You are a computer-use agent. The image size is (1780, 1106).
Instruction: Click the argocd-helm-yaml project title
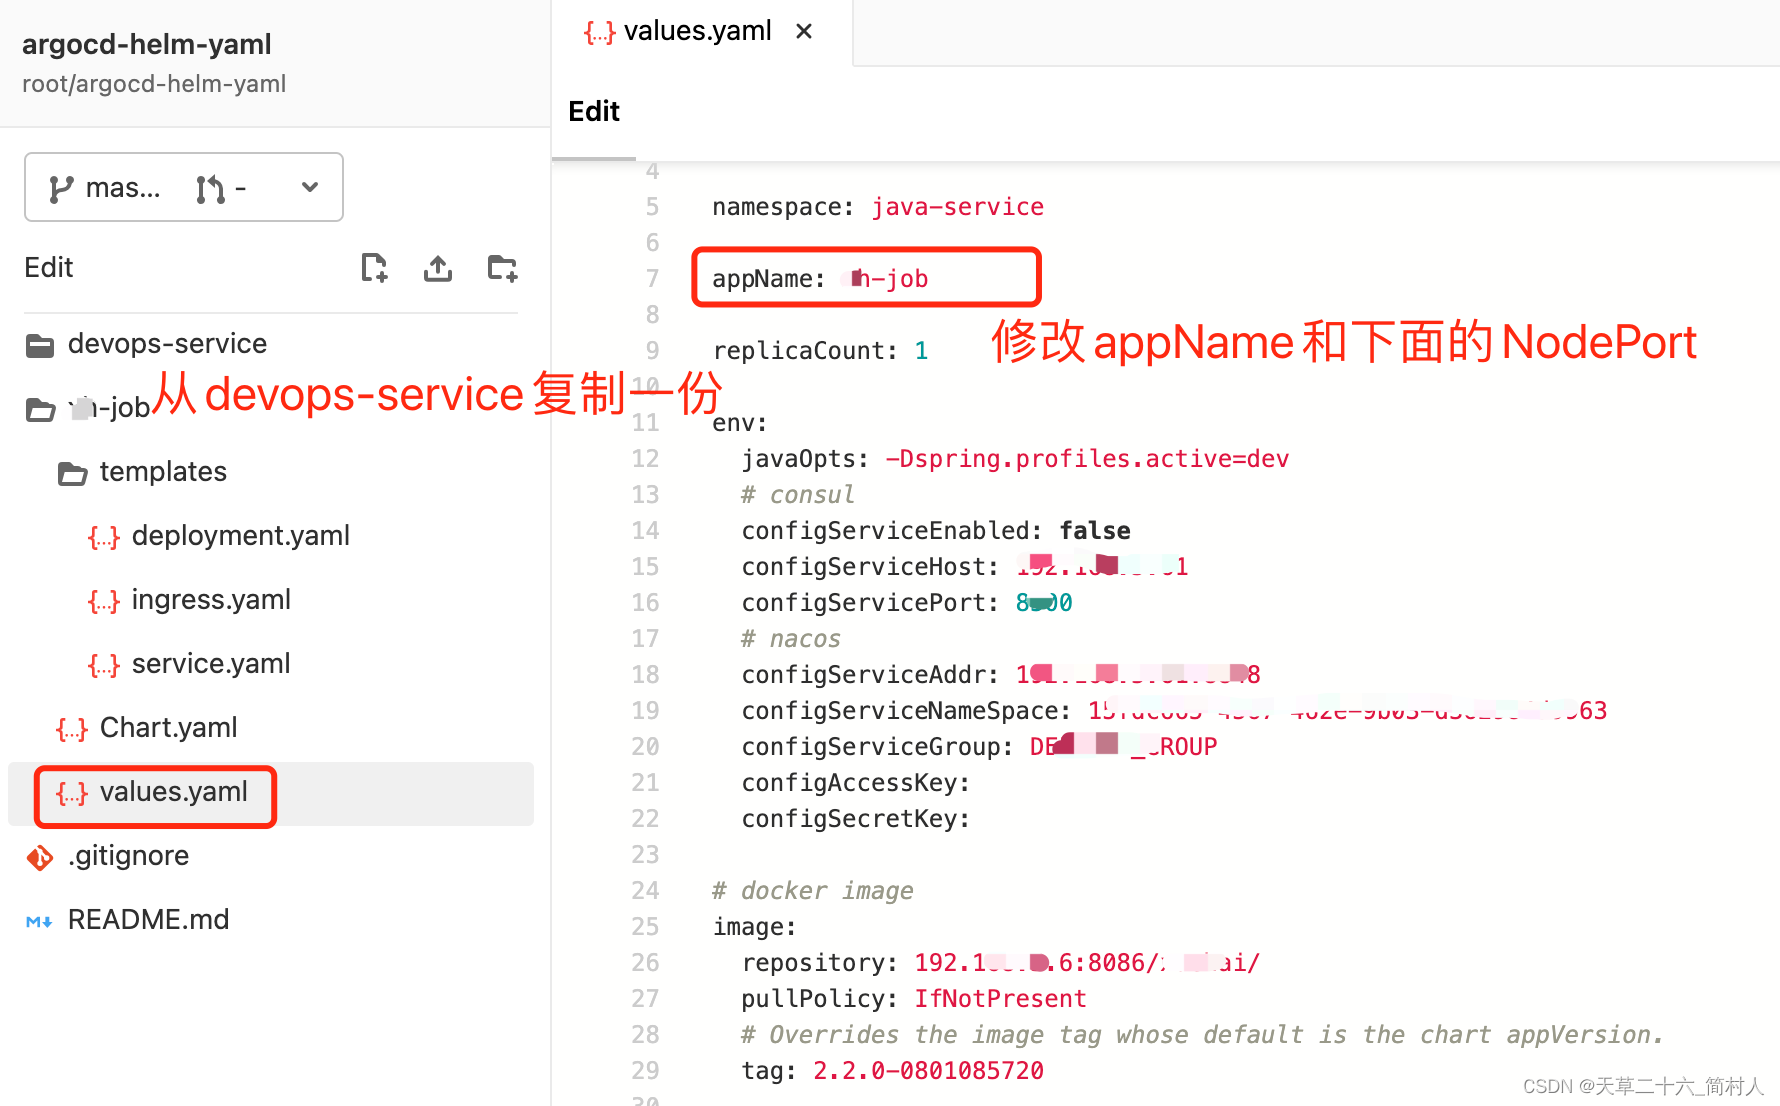(147, 44)
